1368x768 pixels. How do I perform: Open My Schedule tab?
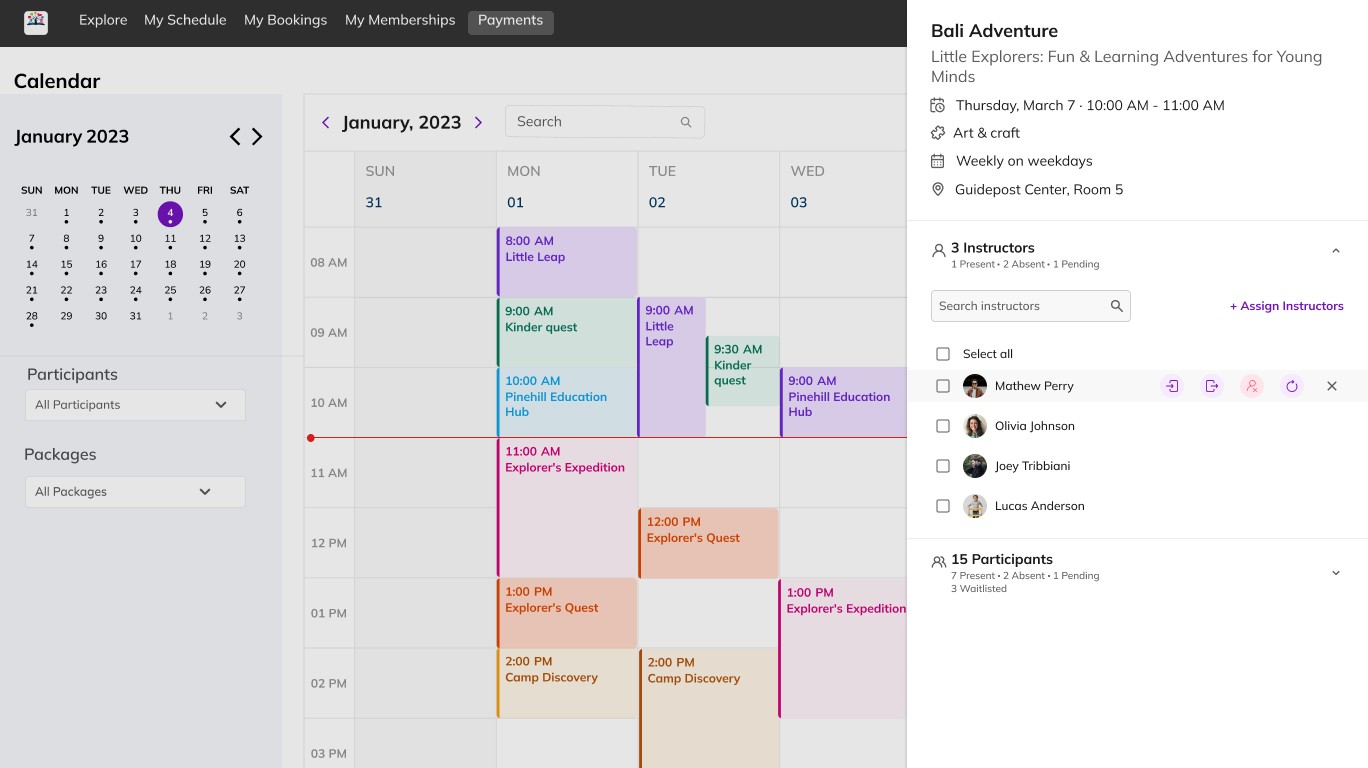point(185,20)
